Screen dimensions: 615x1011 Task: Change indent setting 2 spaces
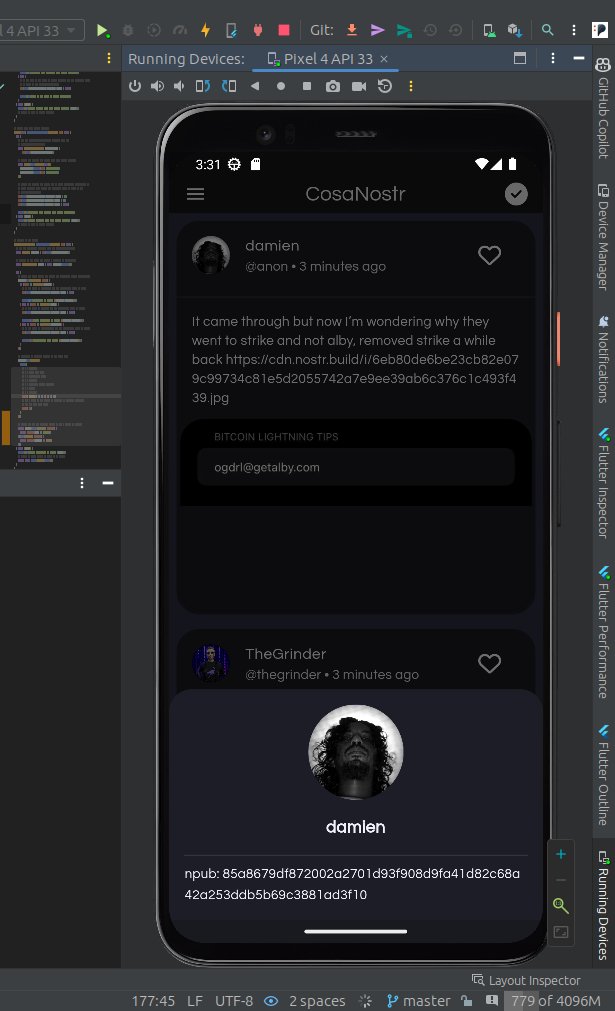click(317, 1001)
